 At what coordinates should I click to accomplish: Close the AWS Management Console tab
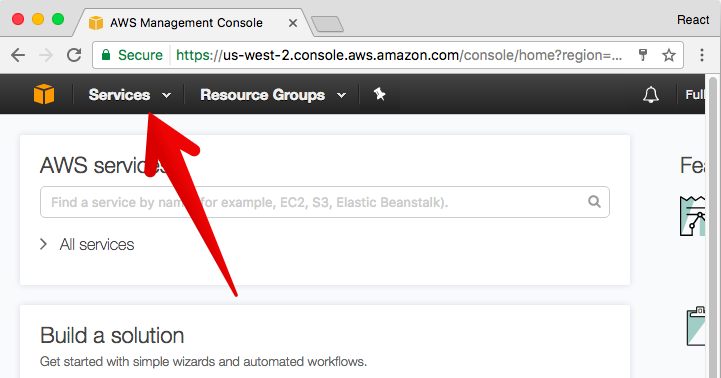(292, 23)
